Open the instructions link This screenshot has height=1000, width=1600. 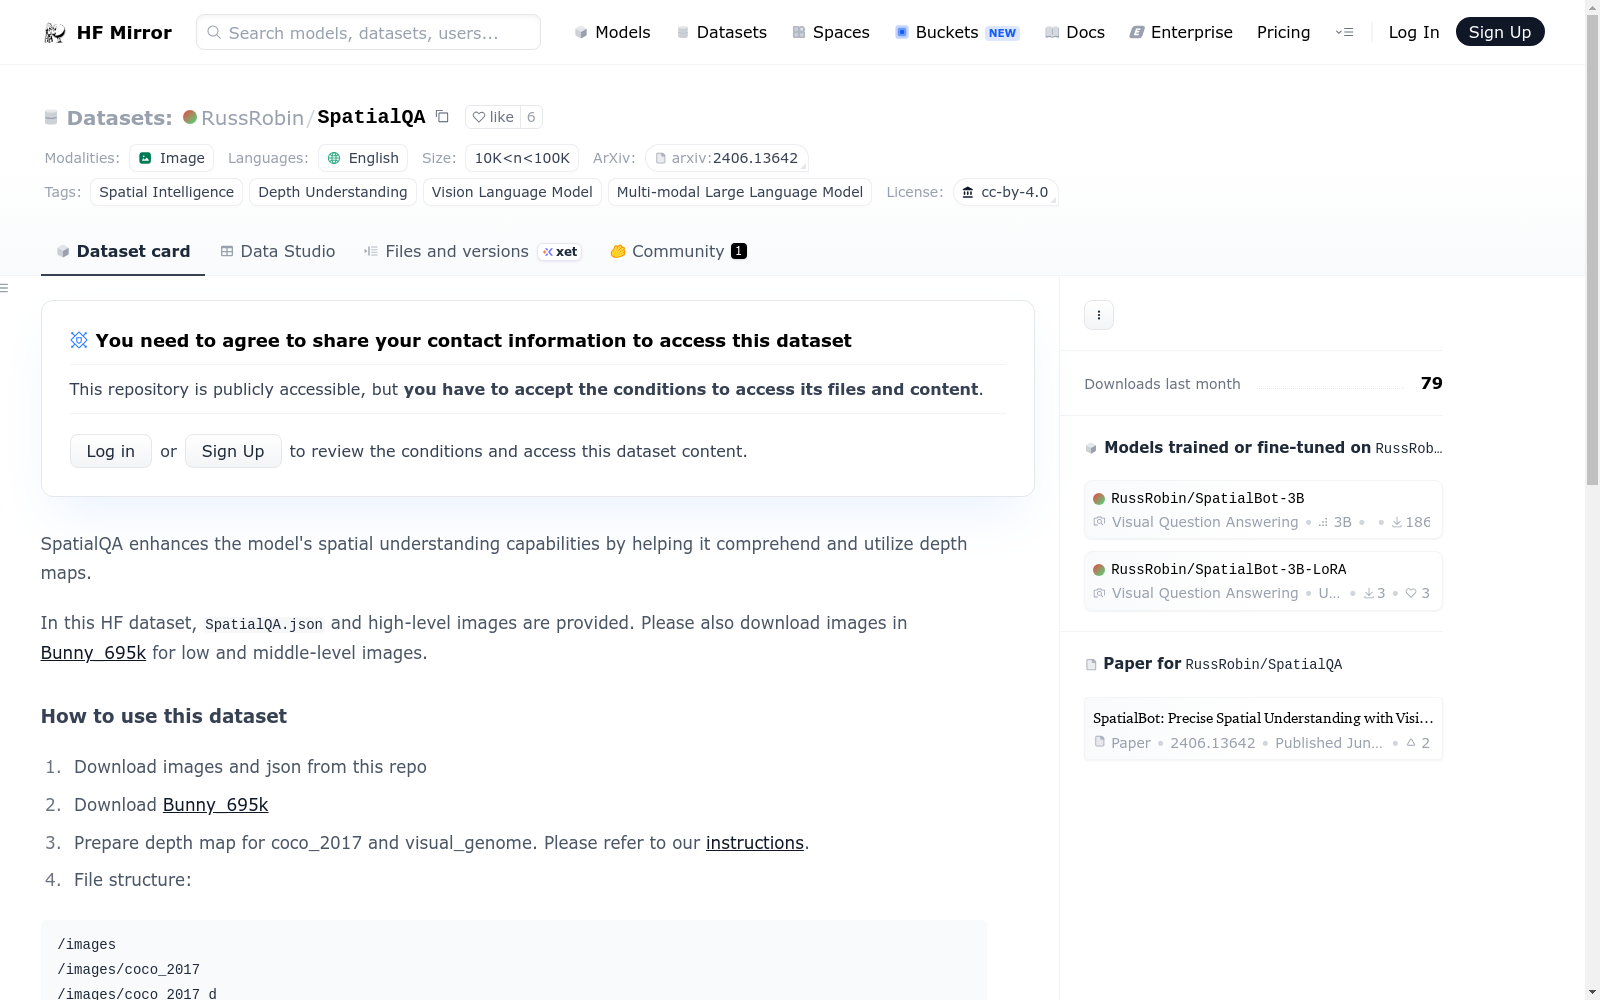tap(755, 843)
